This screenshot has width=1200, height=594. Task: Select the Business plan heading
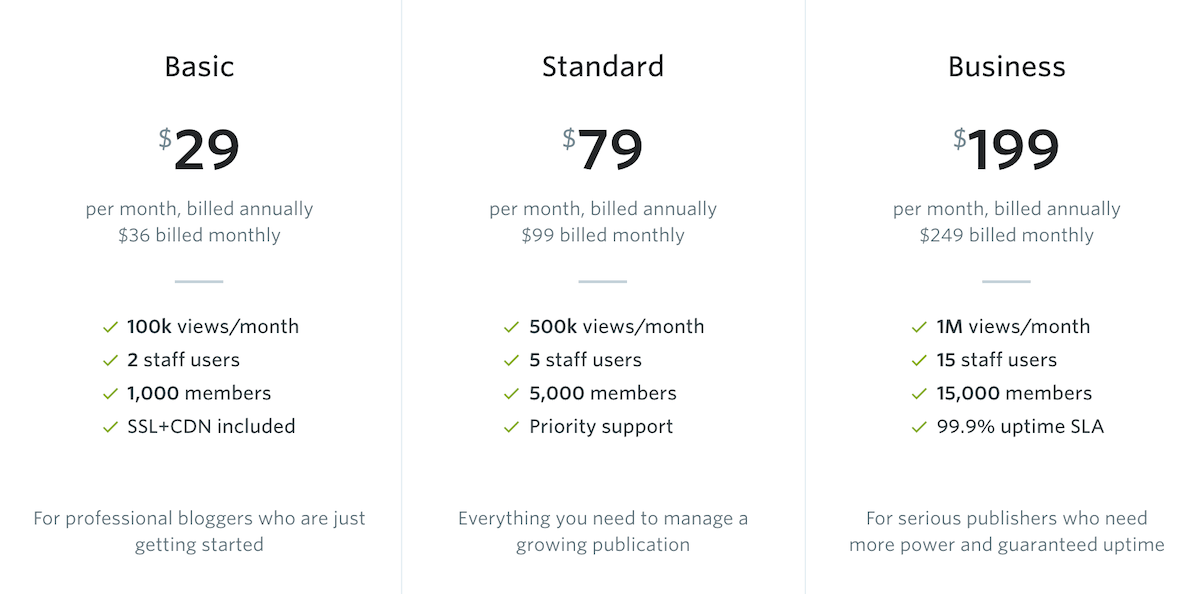pos(1007,67)
